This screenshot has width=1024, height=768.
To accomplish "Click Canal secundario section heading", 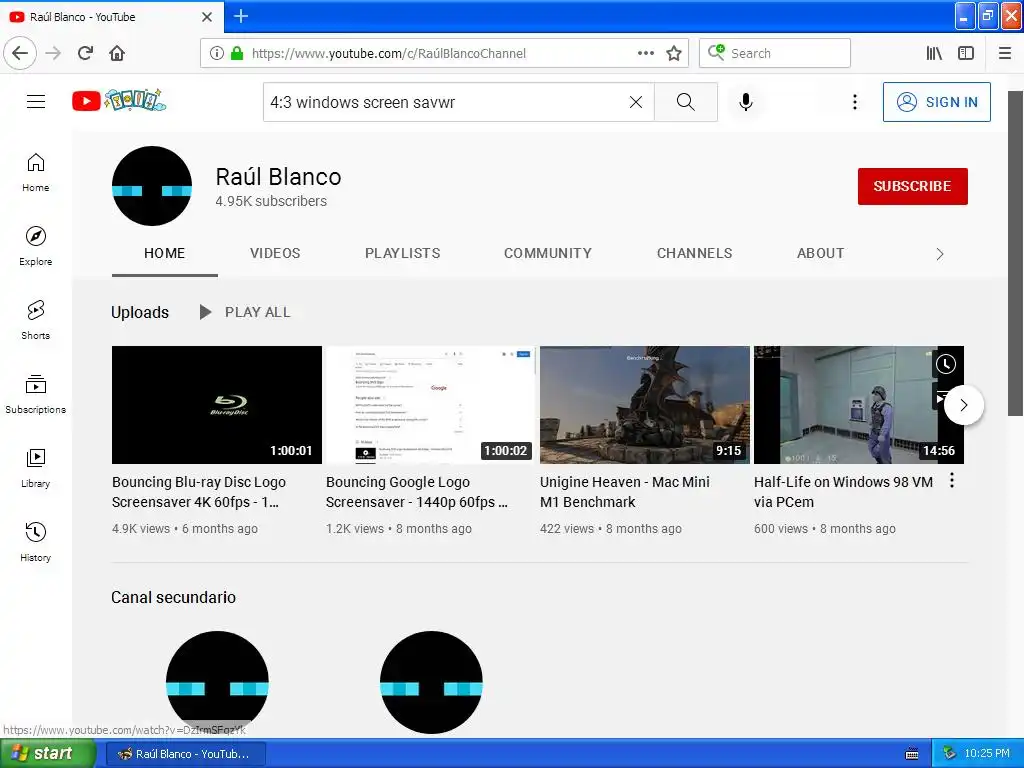I will click(x=174, y=597).
